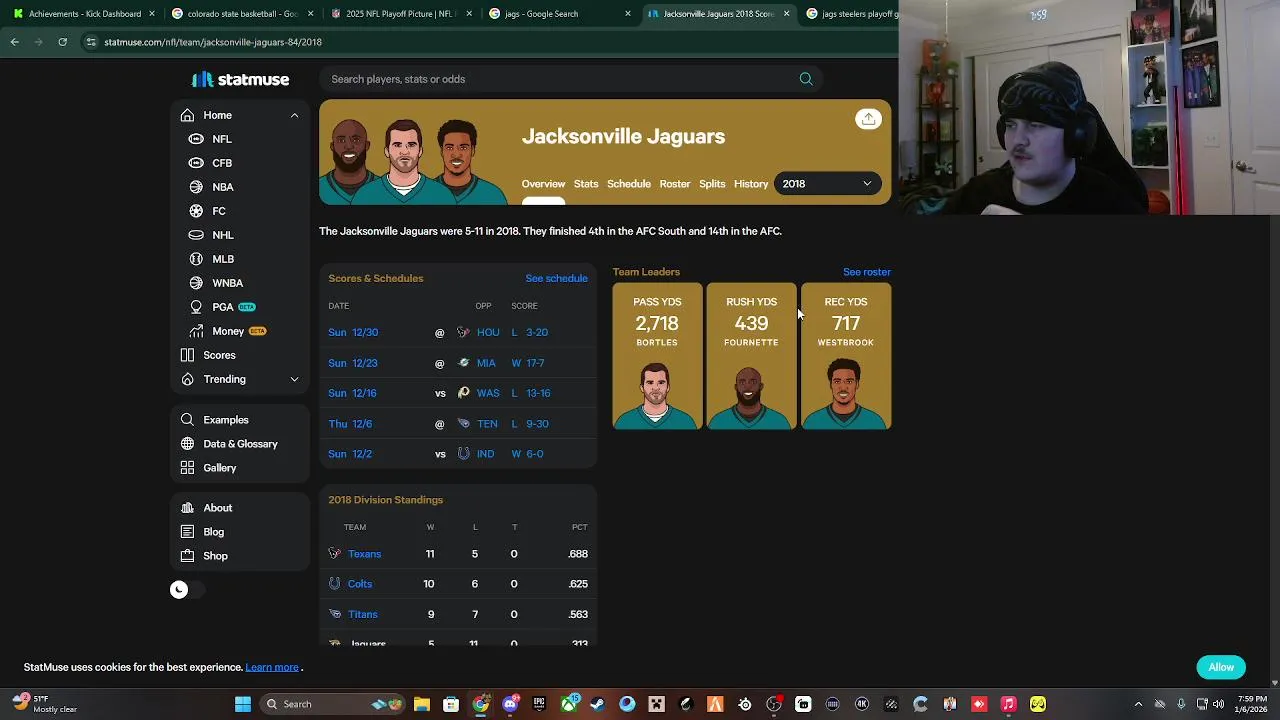Viewport: 1280px width, 720px height.
Task: Click the CFB icon in sidebar
Action: 196,163
